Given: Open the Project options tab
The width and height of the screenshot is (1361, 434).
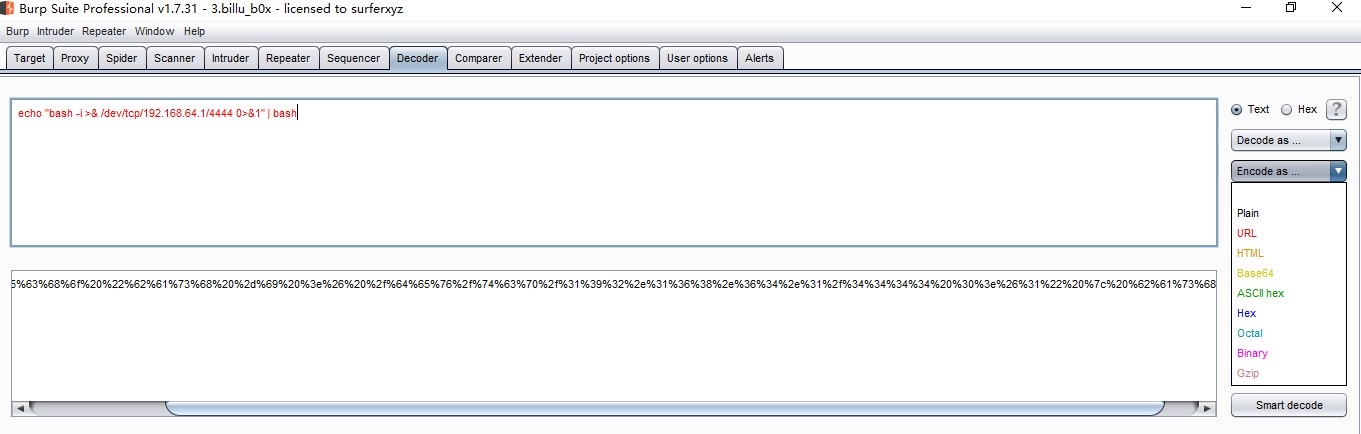Looking at the screenshot, I should coord(615,58).
